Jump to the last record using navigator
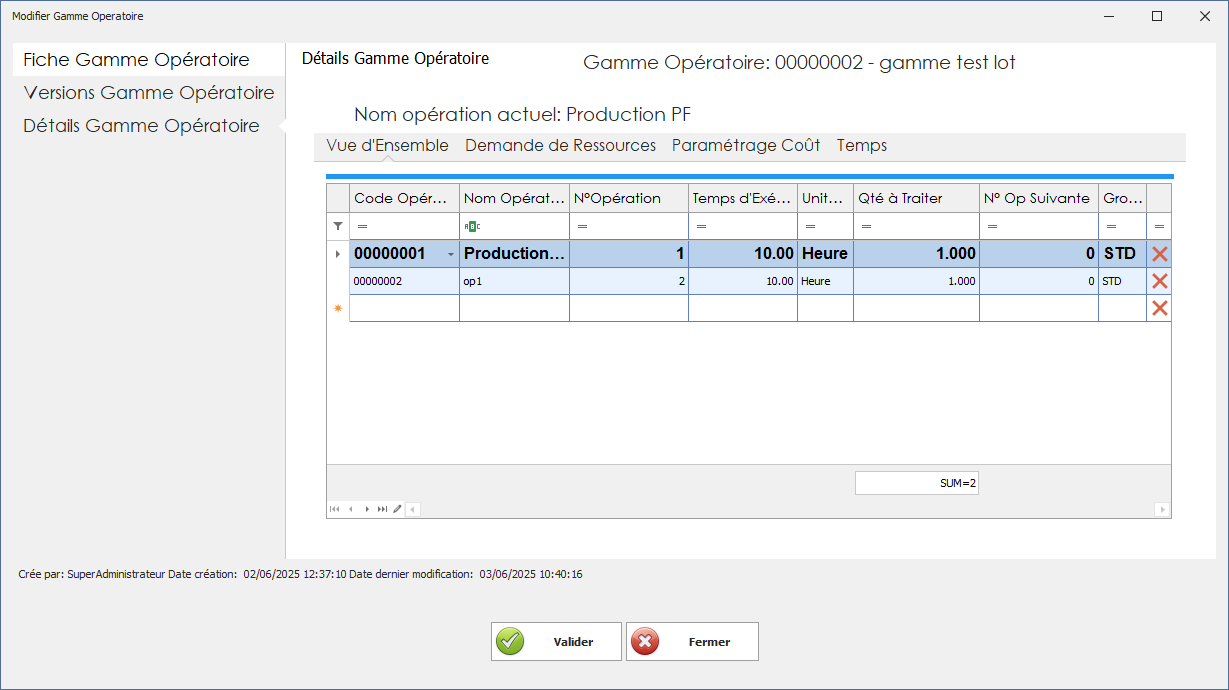Viewport: 1229px width, 690px height. click(x=382, y=509)
